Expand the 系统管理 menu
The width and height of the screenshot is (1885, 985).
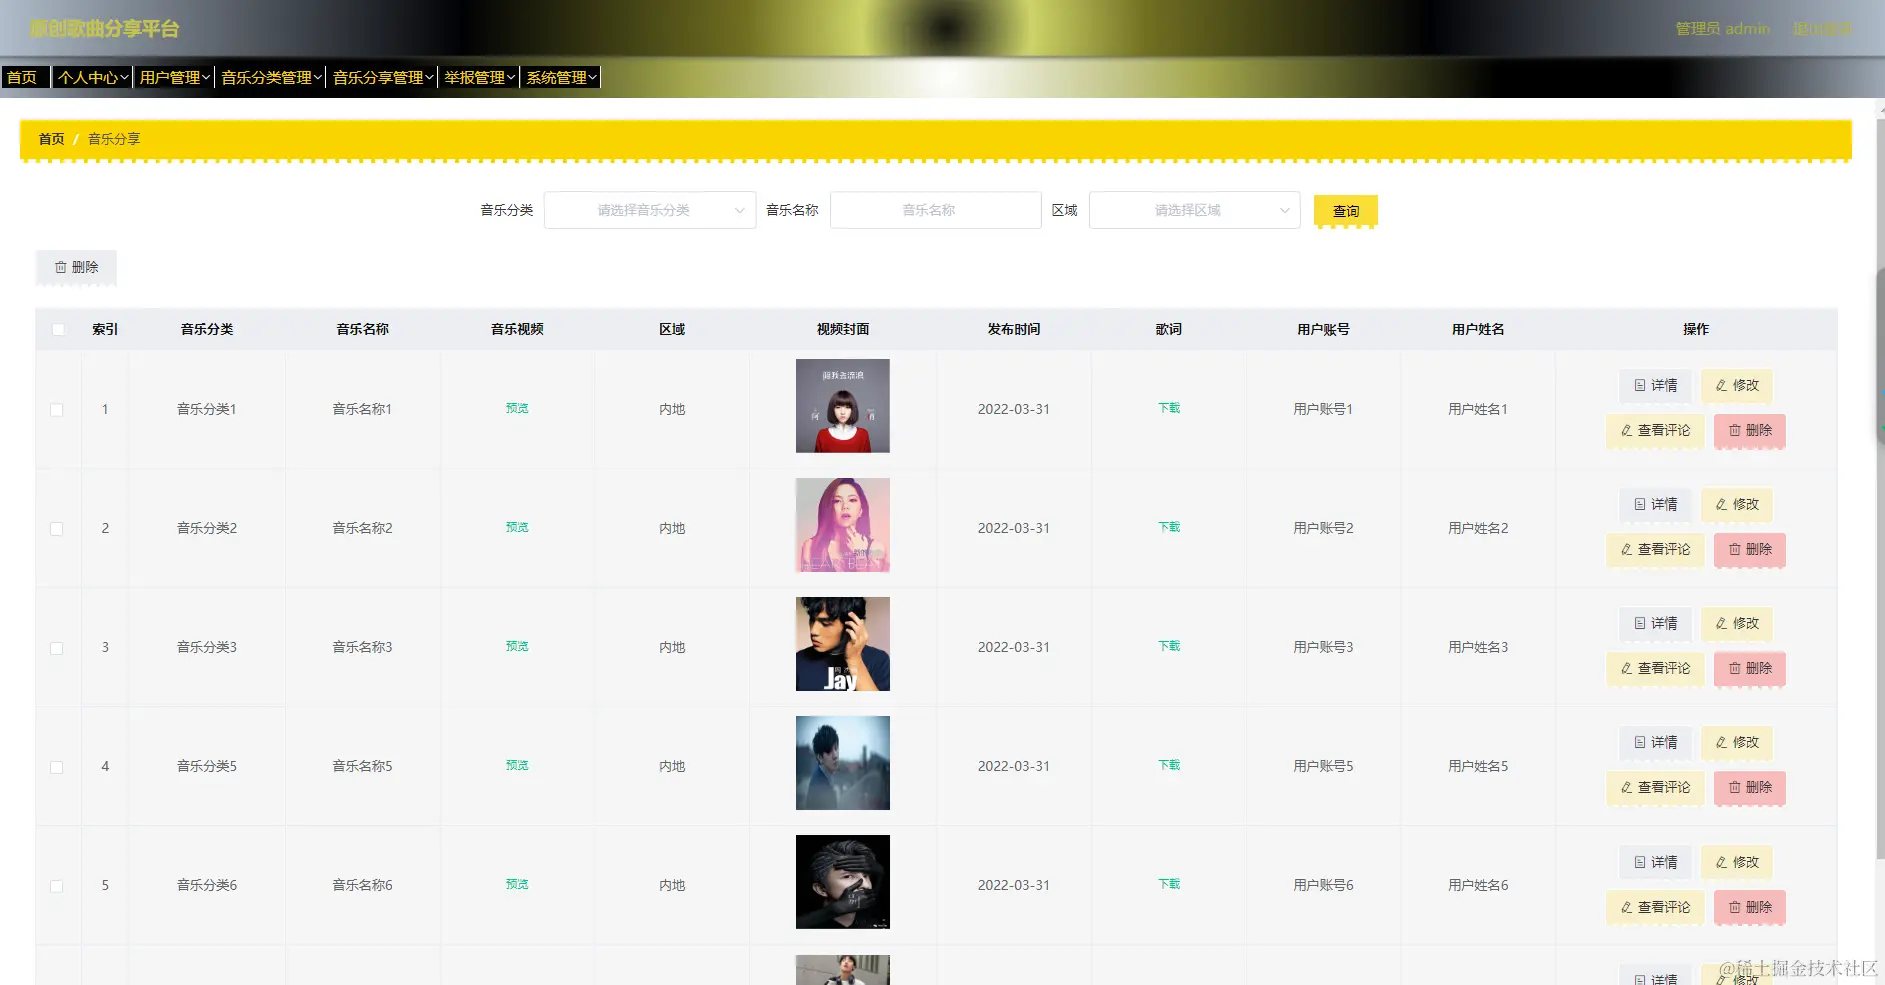point(561,77)
